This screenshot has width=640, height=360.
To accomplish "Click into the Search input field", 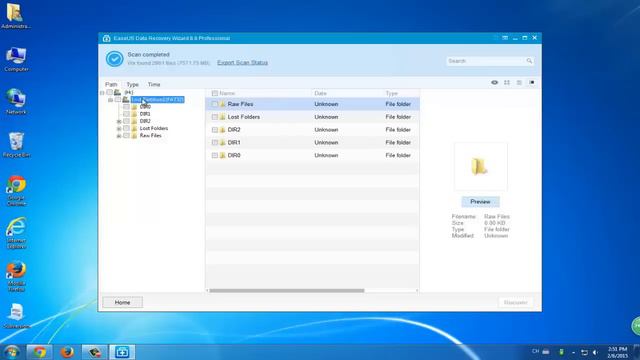I will pos(486,61).
